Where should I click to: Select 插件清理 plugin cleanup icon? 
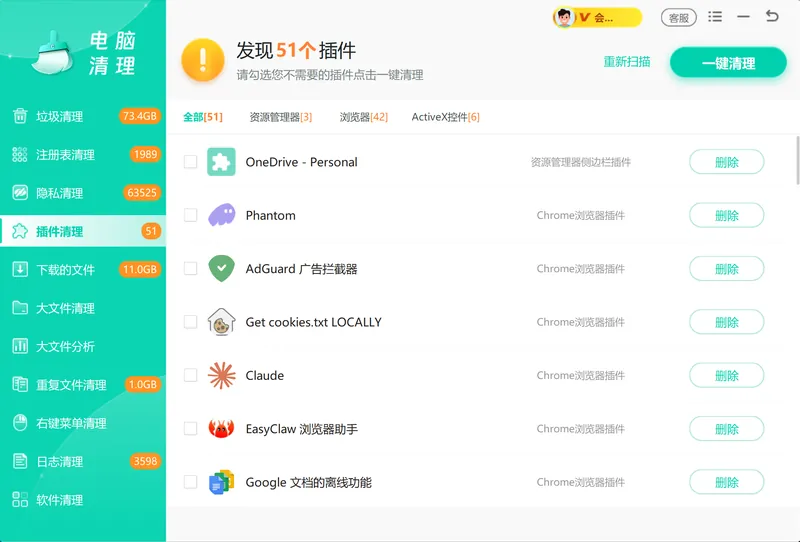(20, 231)
